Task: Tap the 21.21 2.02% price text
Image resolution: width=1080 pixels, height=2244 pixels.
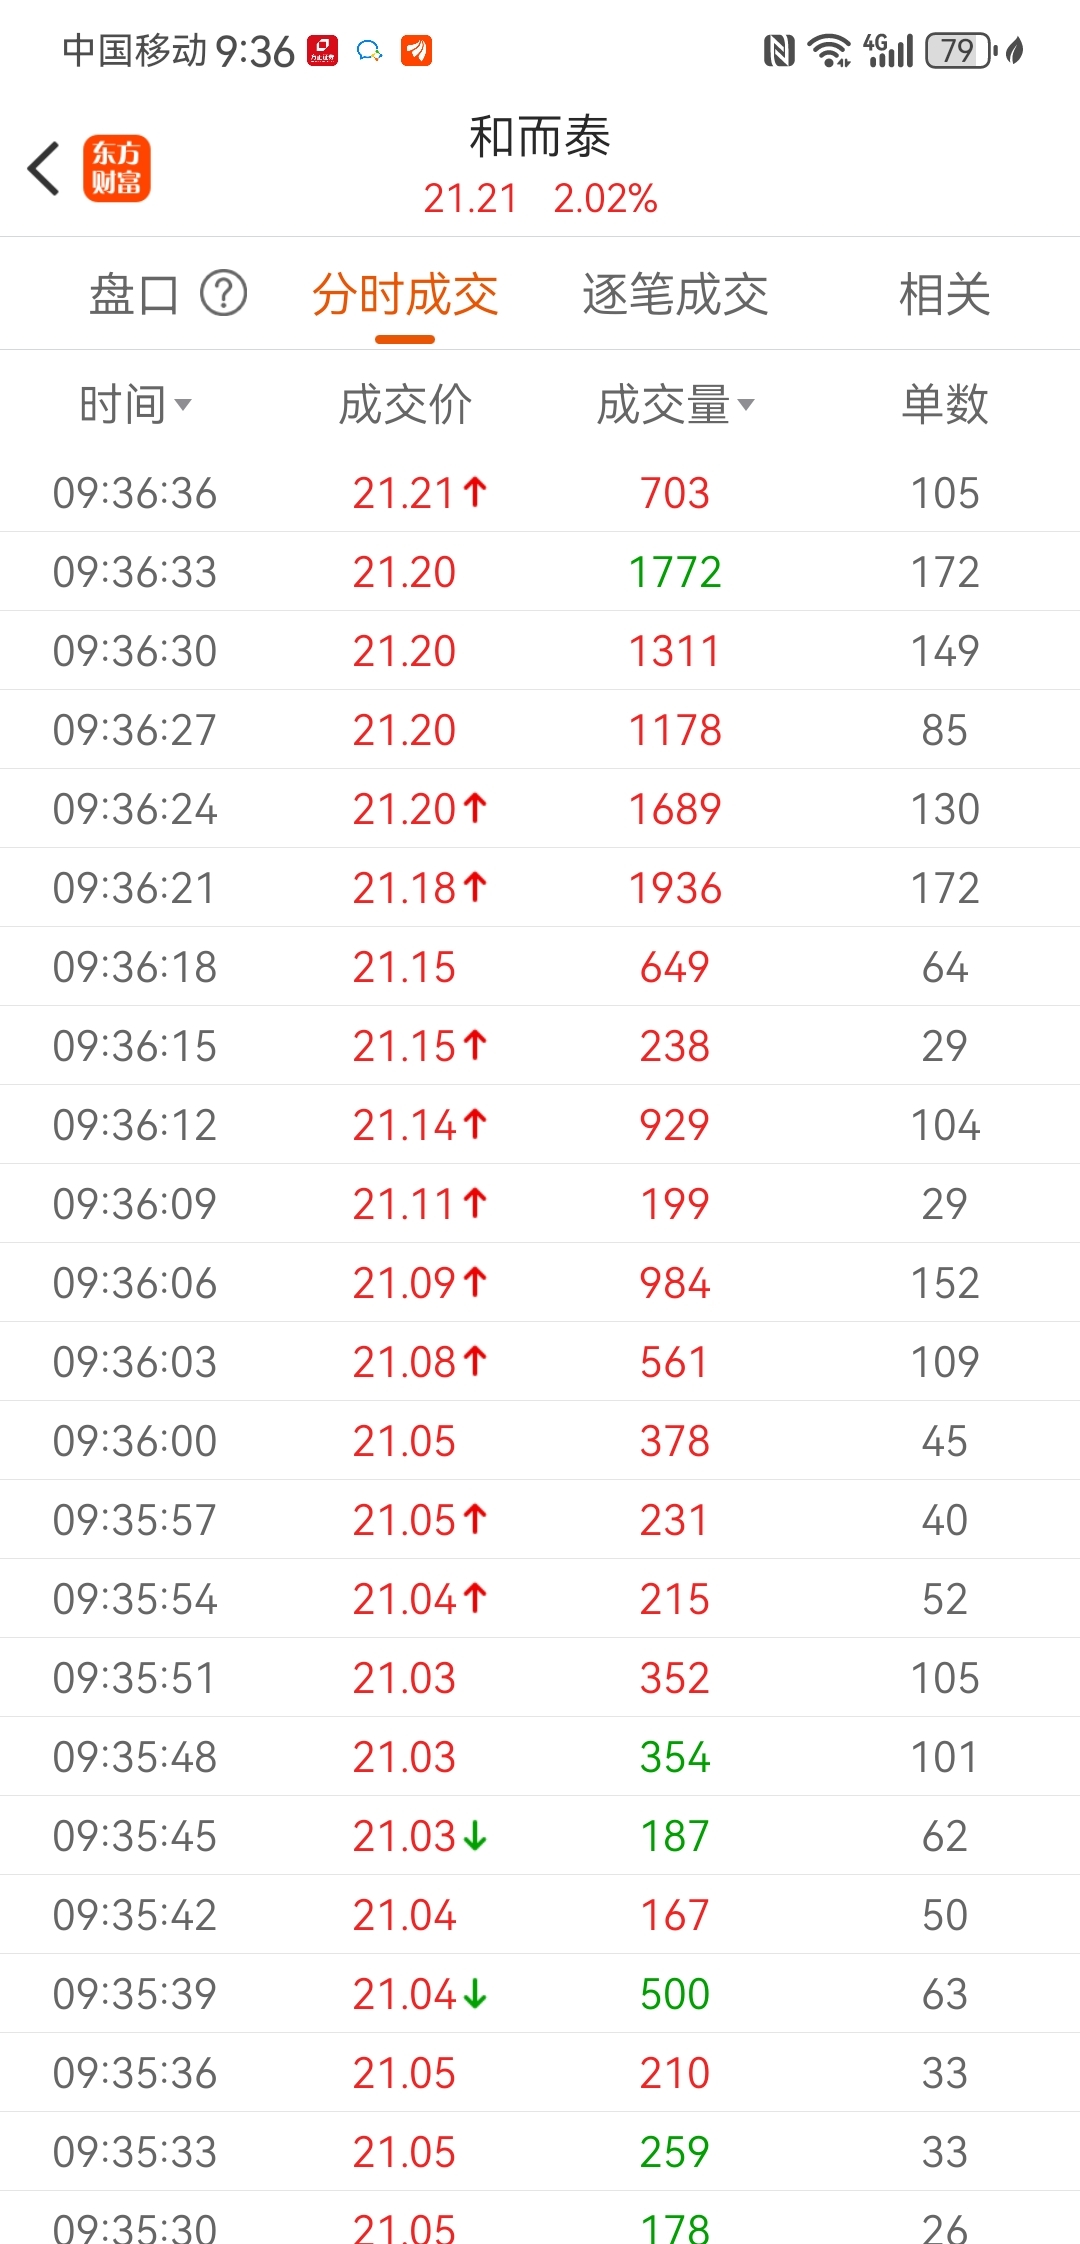Action: point(540,198)
